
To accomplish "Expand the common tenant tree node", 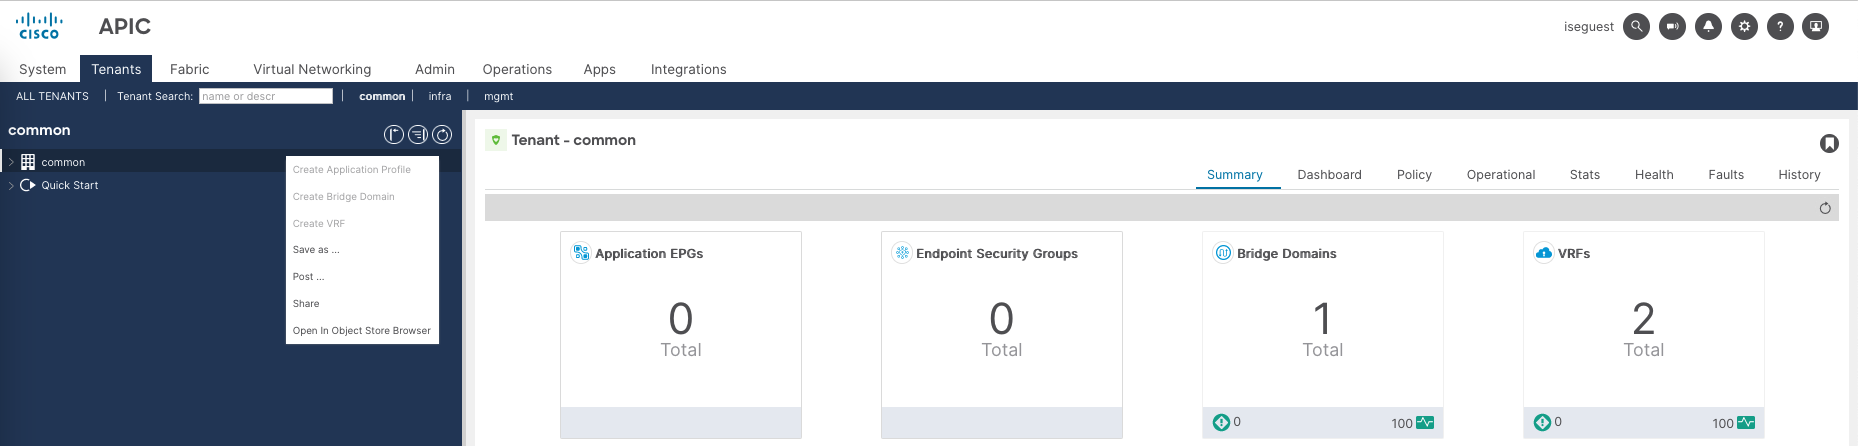I will point(11,162).
